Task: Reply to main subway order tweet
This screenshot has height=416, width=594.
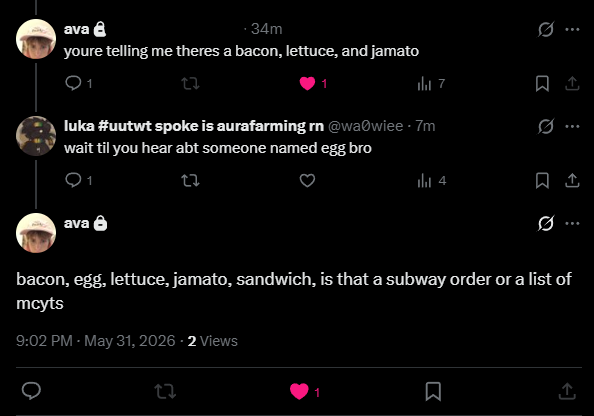Action: coord(31,391)
